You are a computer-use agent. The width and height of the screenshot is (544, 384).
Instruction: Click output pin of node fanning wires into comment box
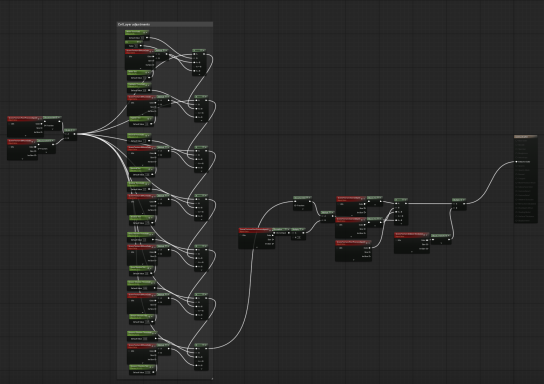(75, 134)
